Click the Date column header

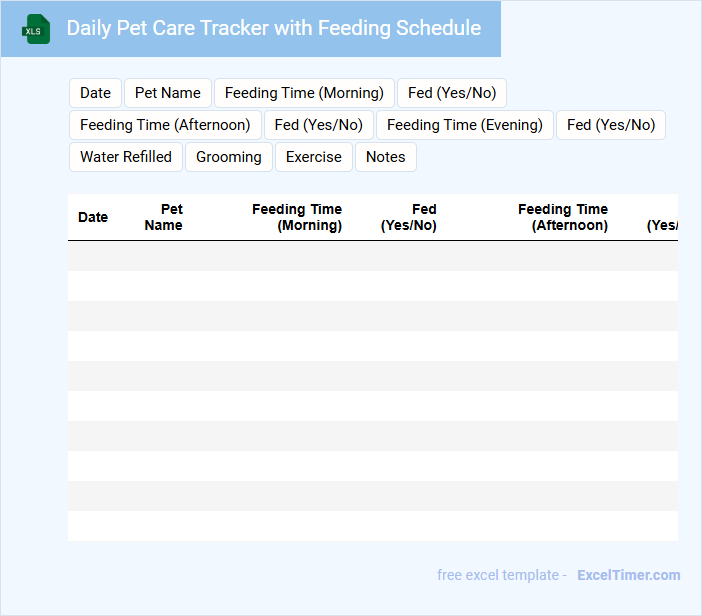(93, 217)
